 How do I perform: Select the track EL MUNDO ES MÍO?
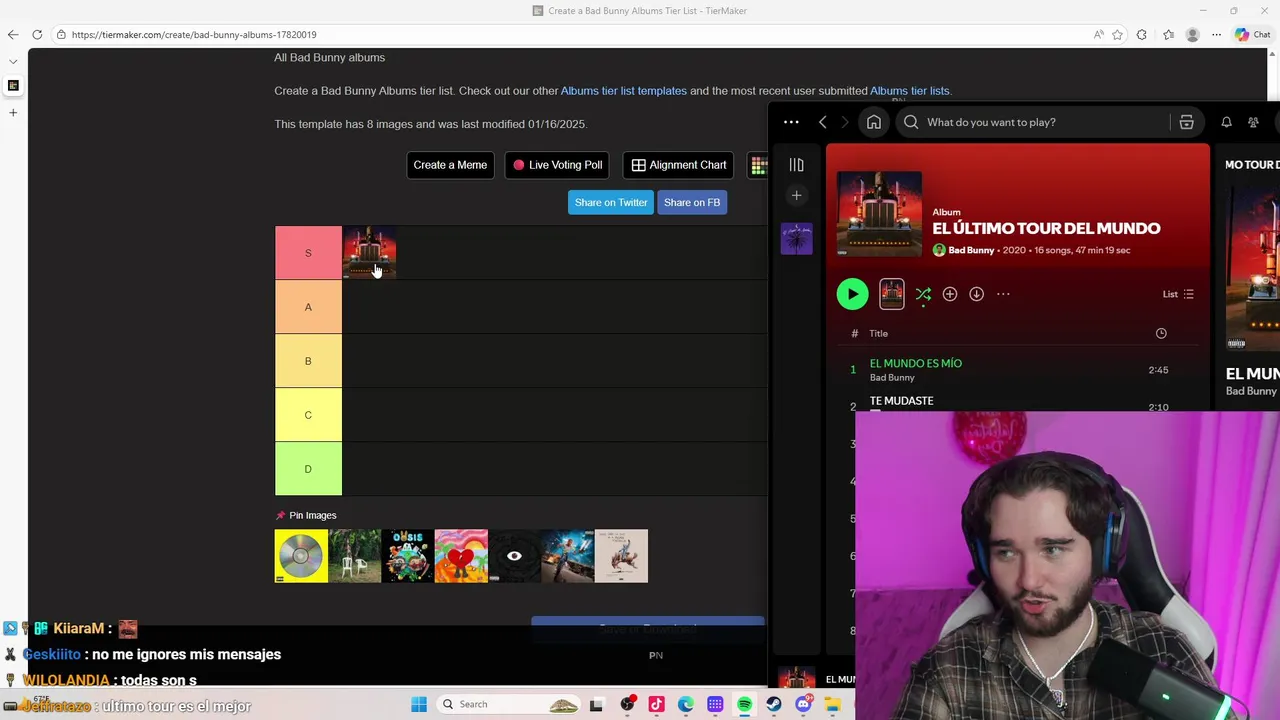[x=916, y=363]
